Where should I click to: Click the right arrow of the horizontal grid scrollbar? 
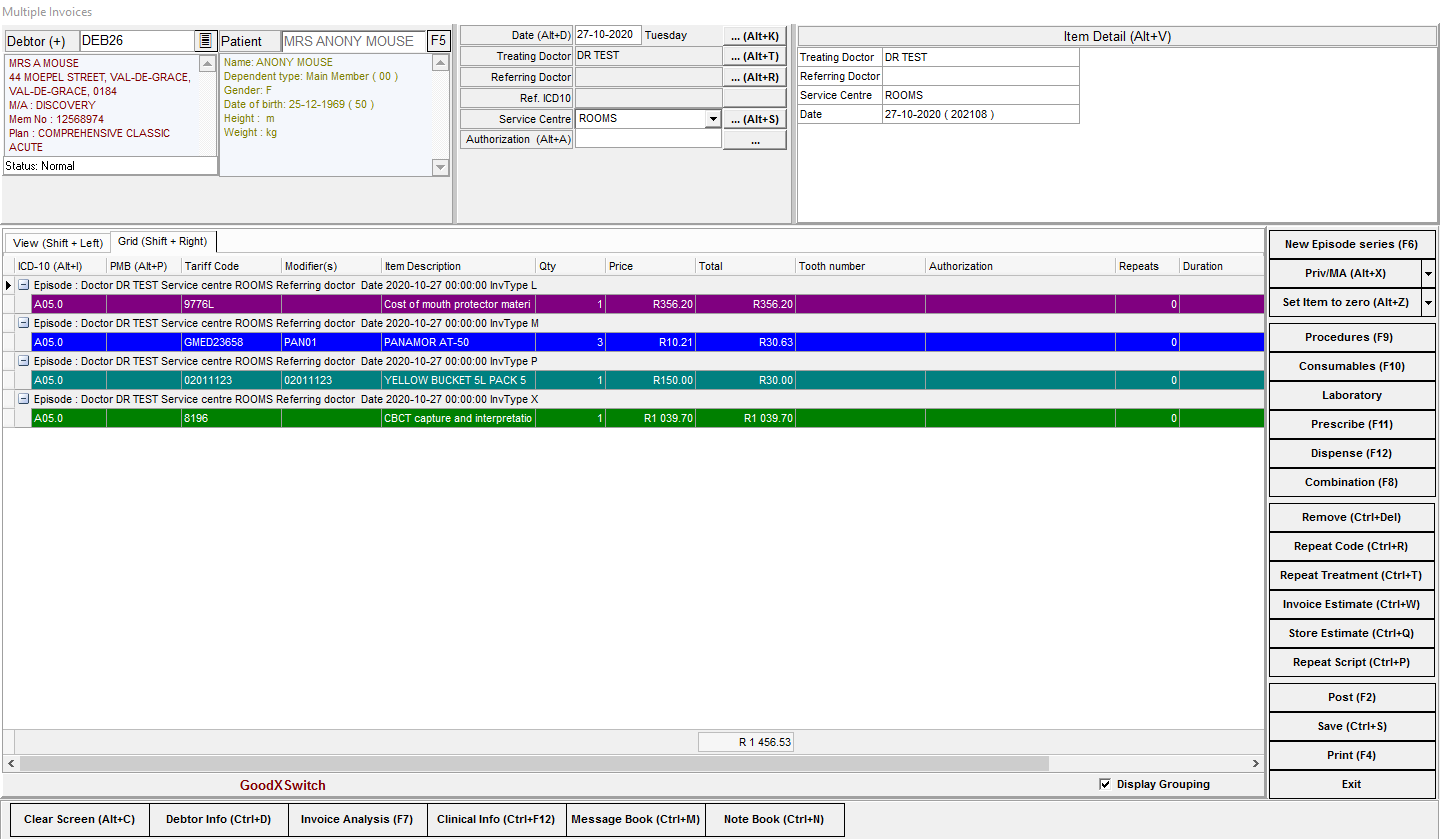point(1257,763)
